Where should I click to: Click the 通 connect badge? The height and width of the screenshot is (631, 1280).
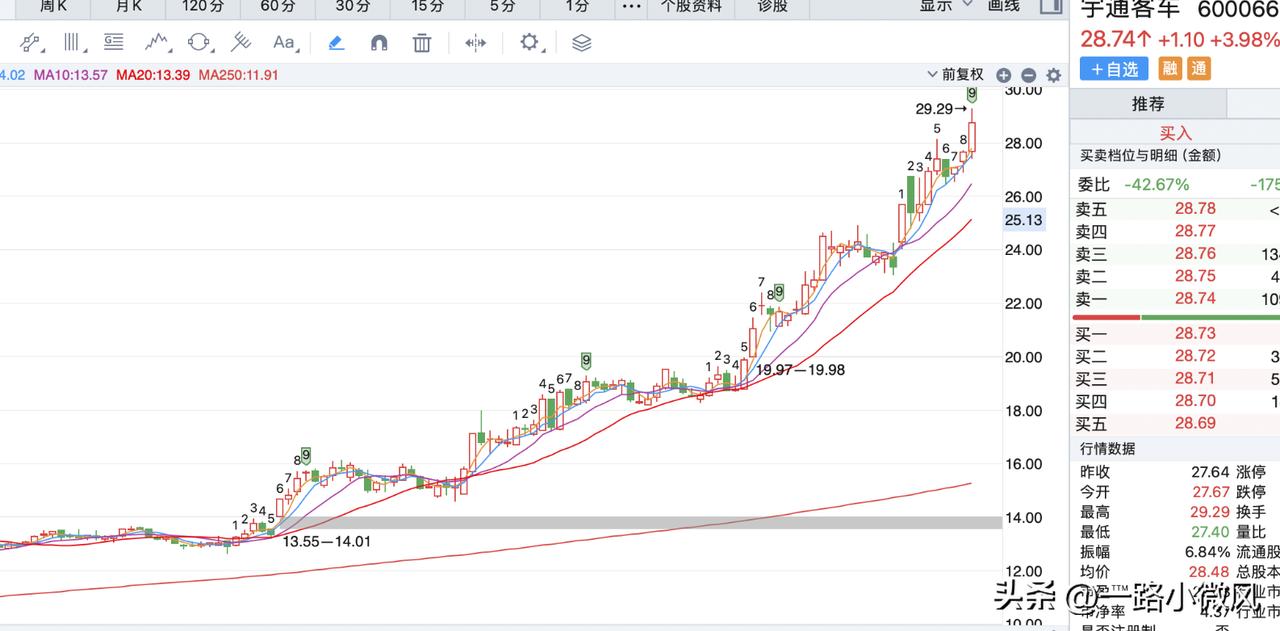[1199, 69]
